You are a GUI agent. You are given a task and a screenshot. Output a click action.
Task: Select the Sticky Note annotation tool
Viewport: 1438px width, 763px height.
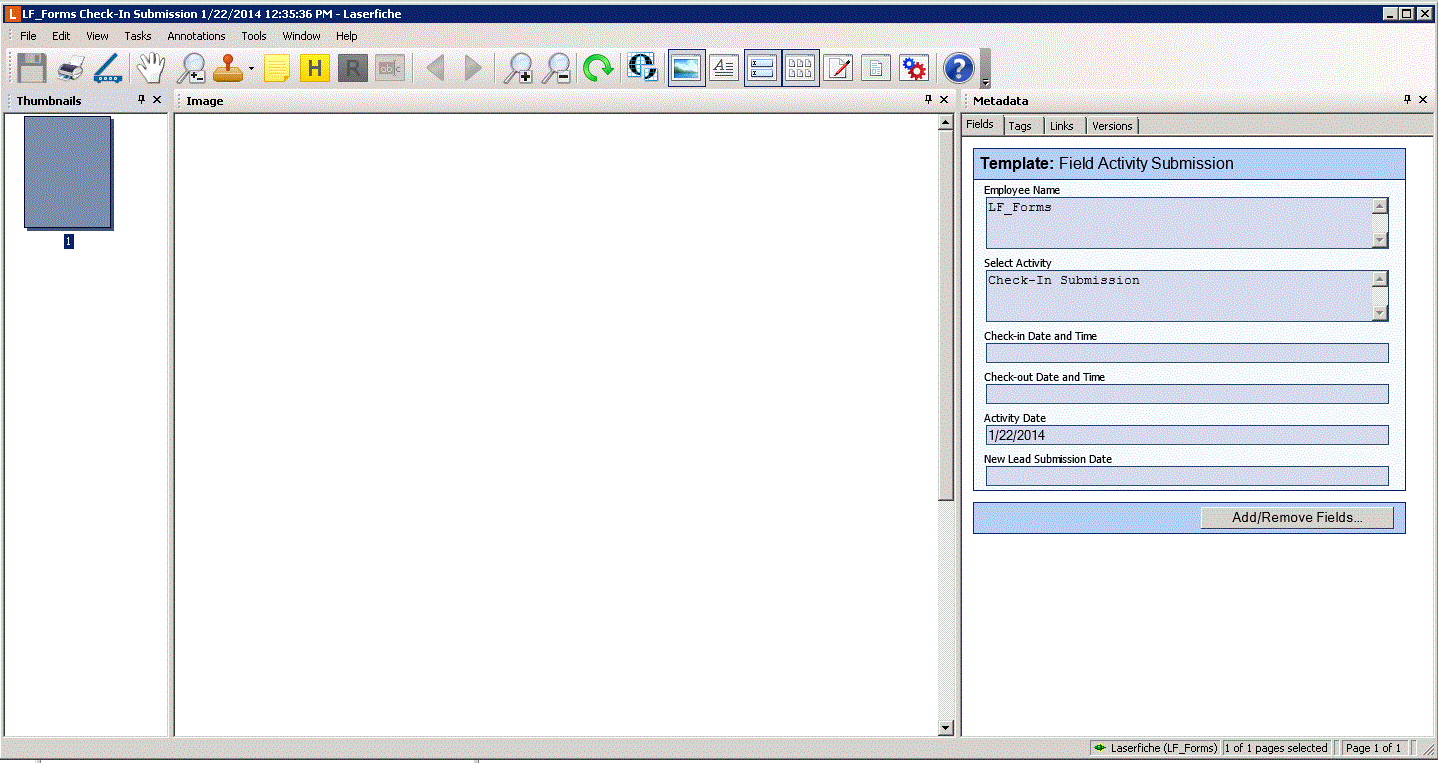tap(276, 68)
